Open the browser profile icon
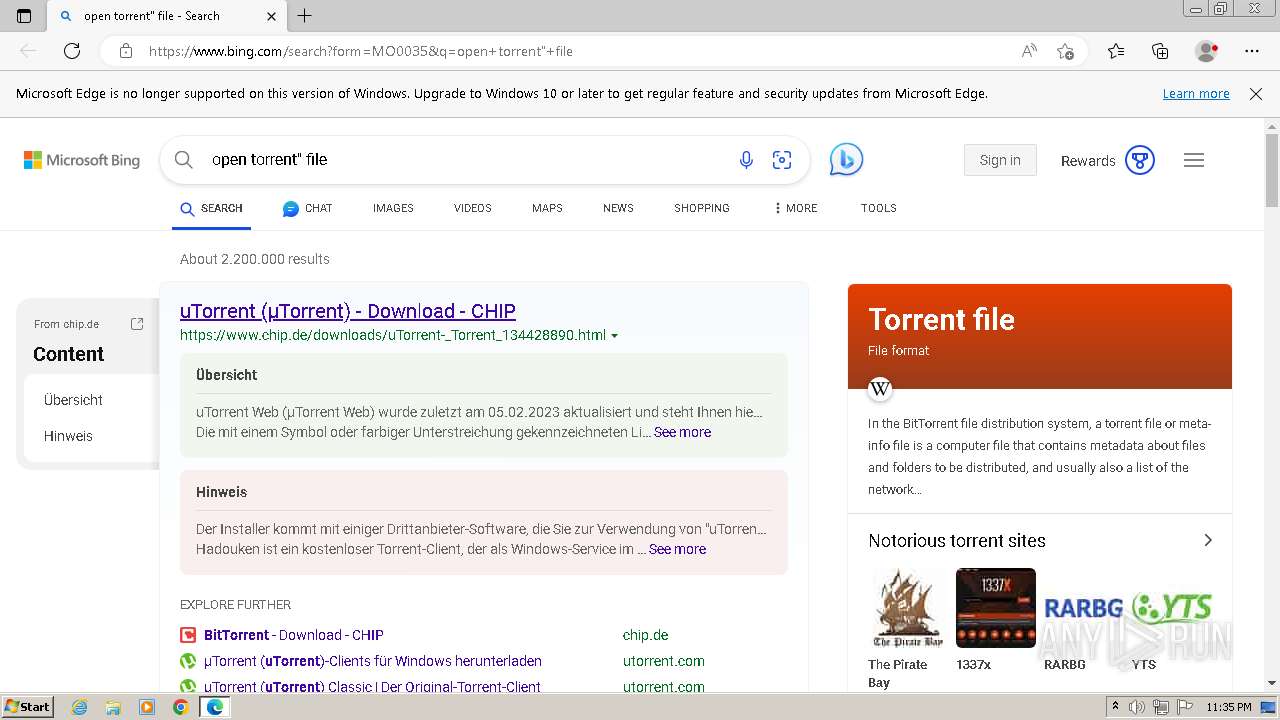The width and height of the screenshot is (1280, 720). [x=1207, y=51]
